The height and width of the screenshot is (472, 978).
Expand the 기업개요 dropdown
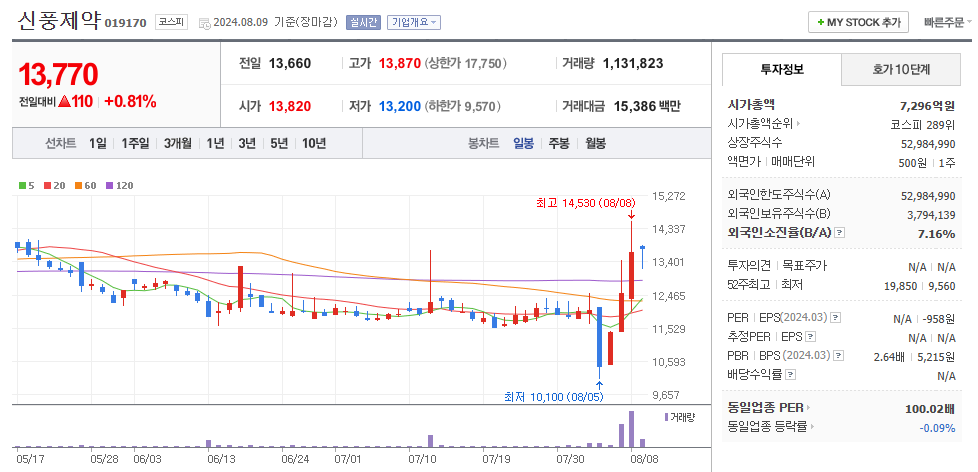[414, 22]
